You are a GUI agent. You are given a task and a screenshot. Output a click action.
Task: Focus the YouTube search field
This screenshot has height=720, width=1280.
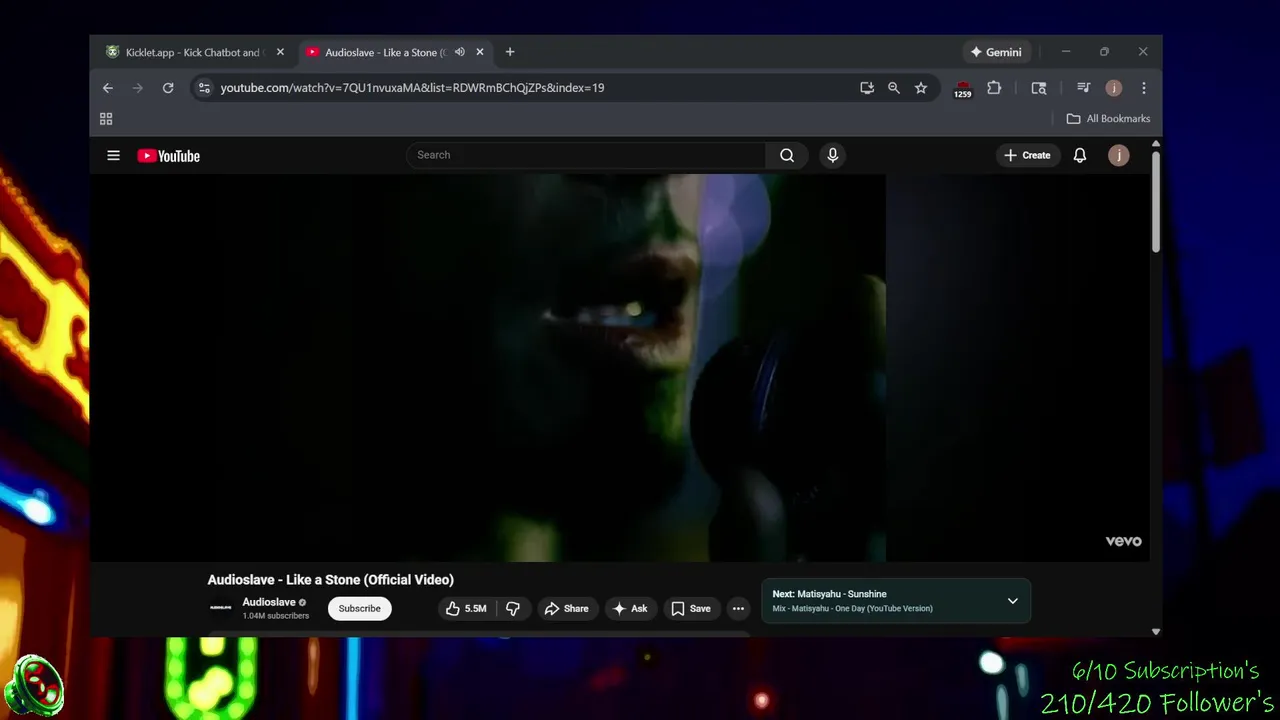pyautogui.click(x=586, y=155)
